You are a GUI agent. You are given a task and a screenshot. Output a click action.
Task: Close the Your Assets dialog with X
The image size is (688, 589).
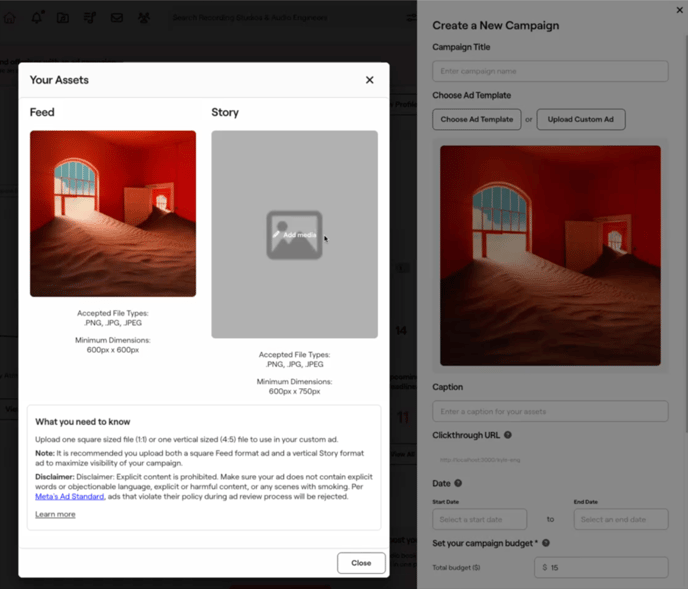click(x=369, y=80)
